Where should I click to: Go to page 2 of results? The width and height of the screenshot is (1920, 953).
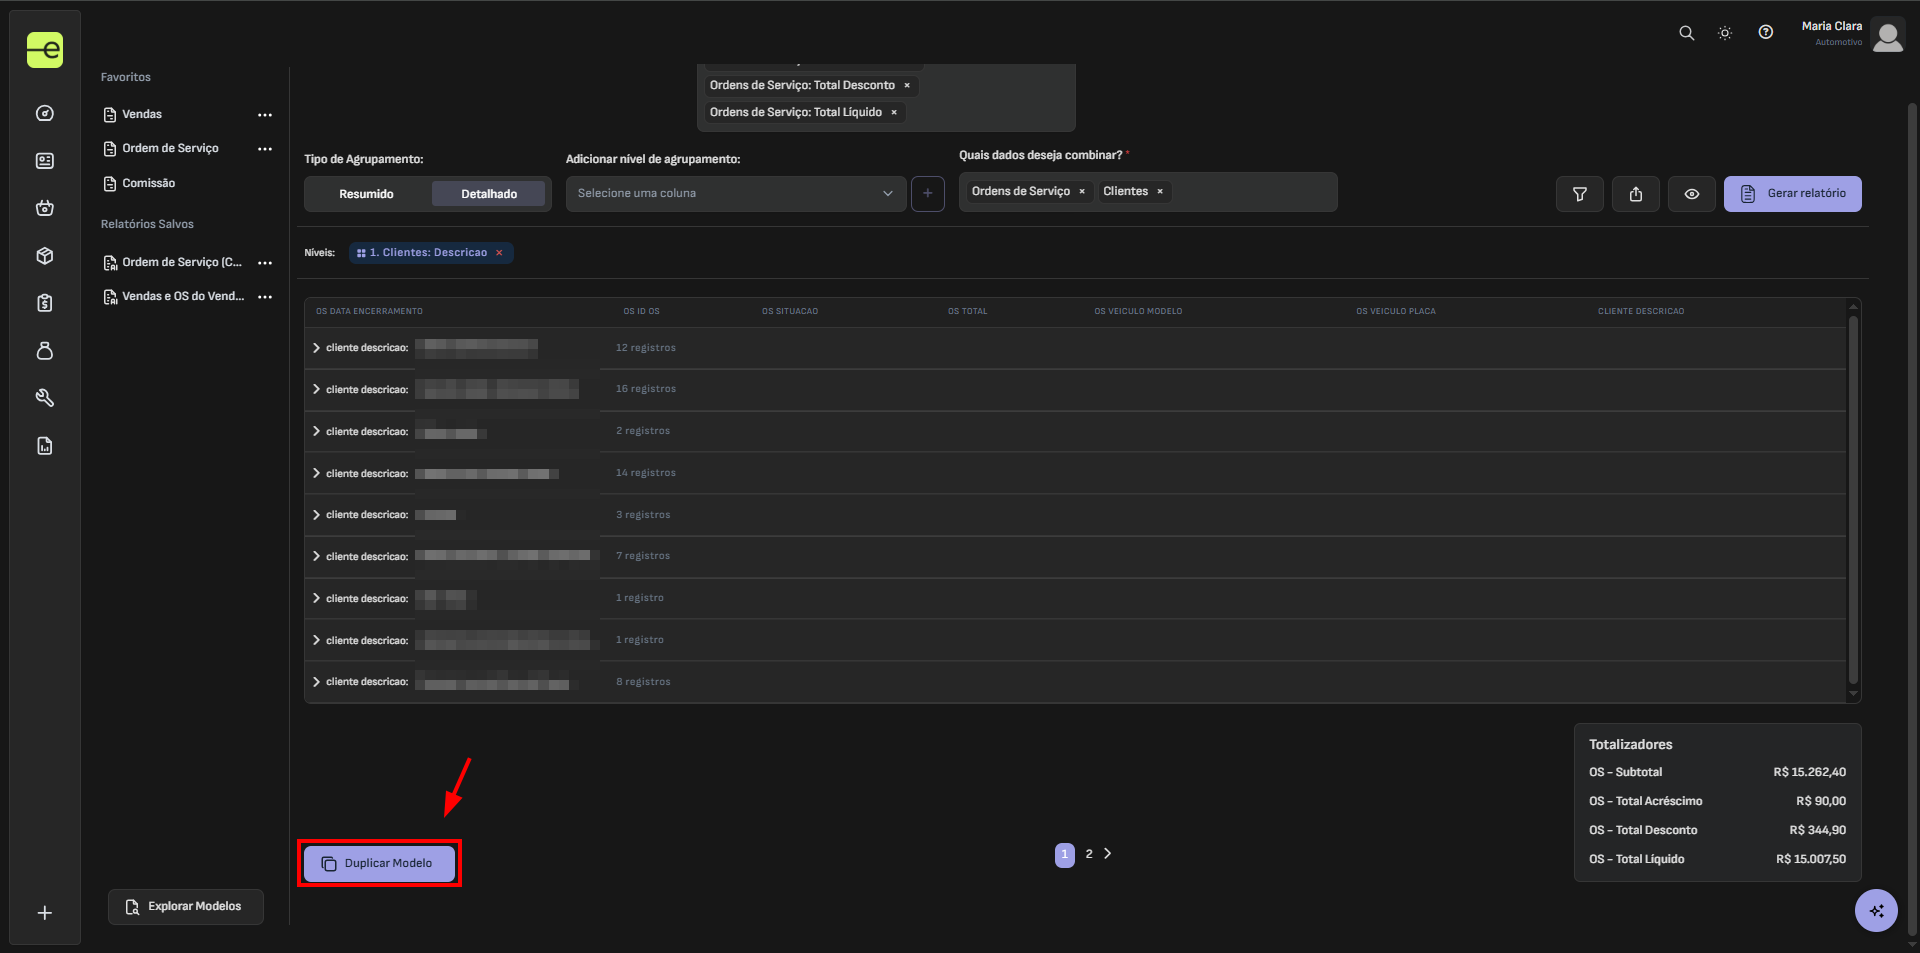point(1089,854)
